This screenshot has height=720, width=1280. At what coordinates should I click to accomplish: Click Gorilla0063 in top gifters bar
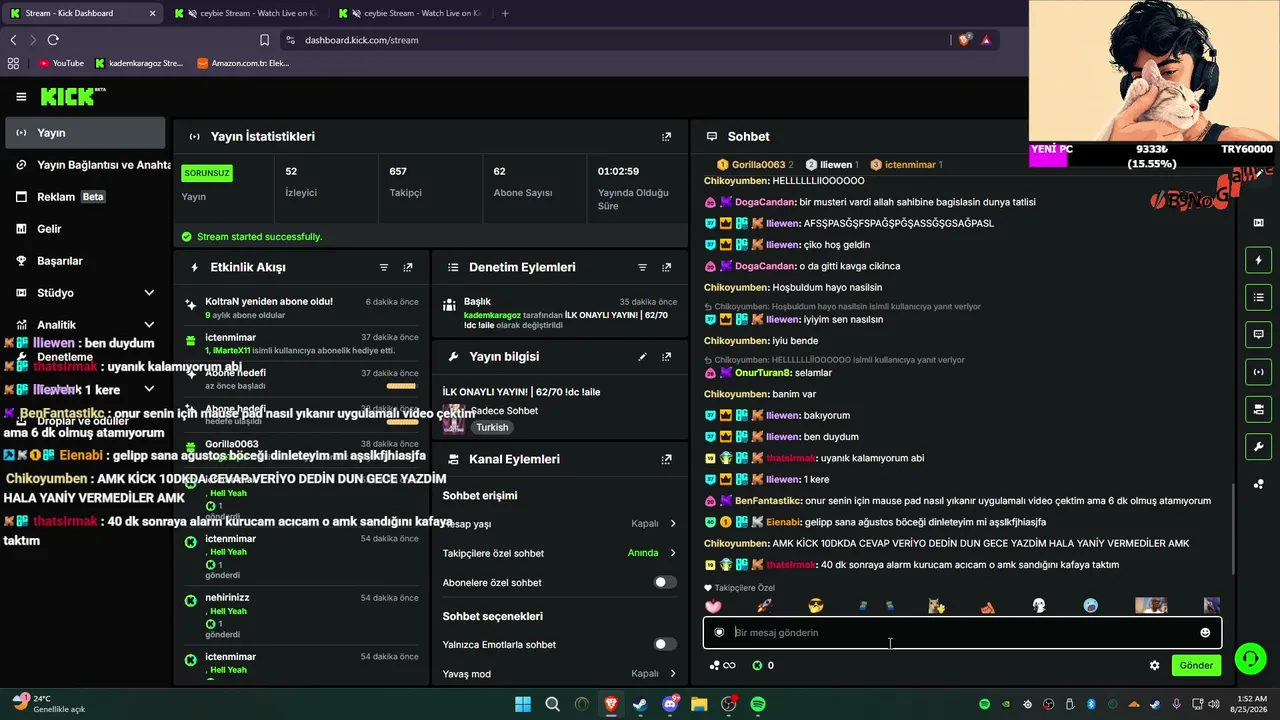tap(758, 165)
